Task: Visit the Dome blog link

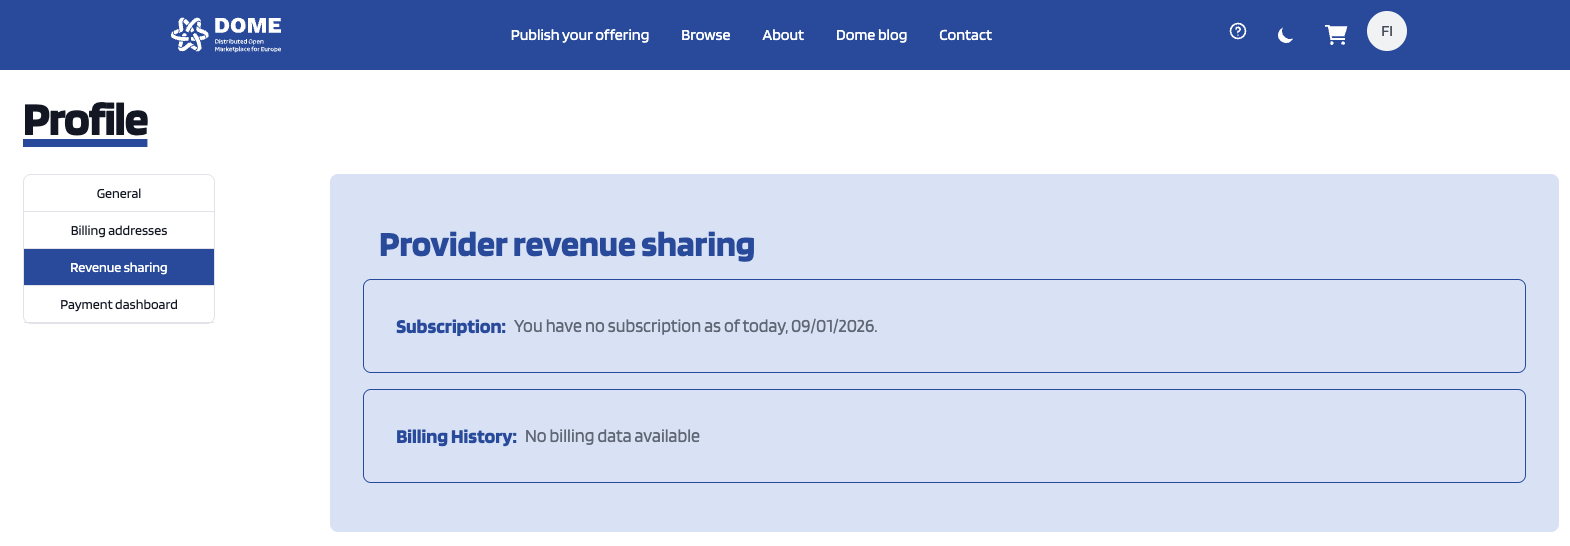Action: pos(871,35)
